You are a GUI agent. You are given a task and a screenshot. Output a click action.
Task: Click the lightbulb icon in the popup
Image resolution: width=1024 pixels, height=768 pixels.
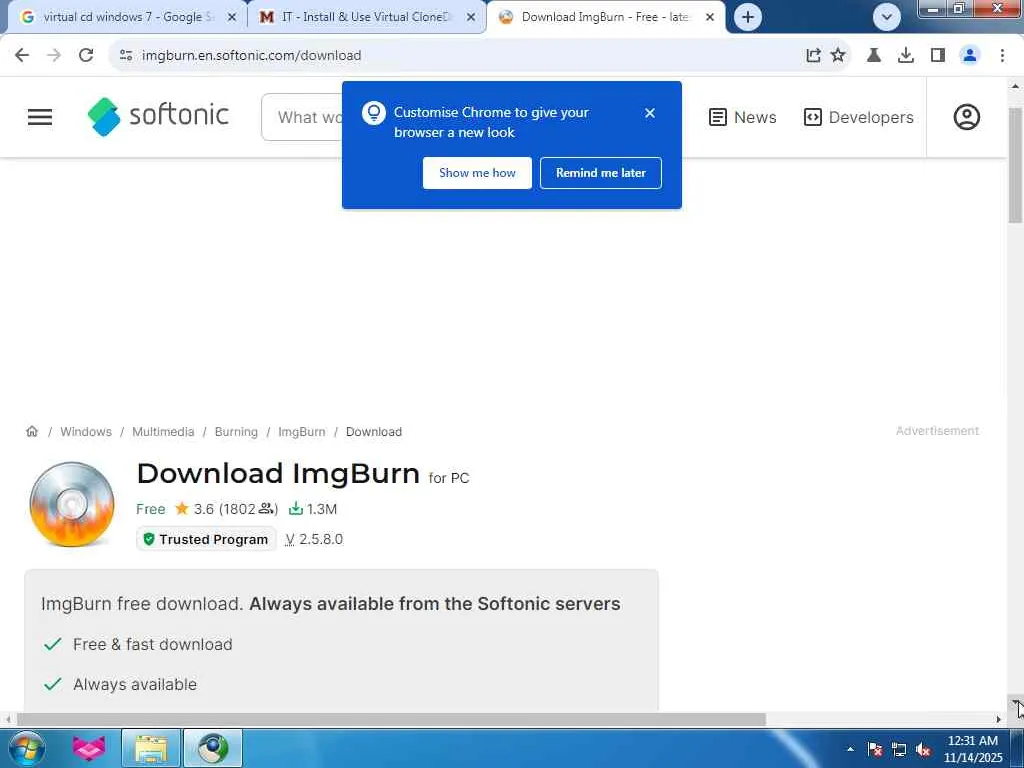(374, 113)
